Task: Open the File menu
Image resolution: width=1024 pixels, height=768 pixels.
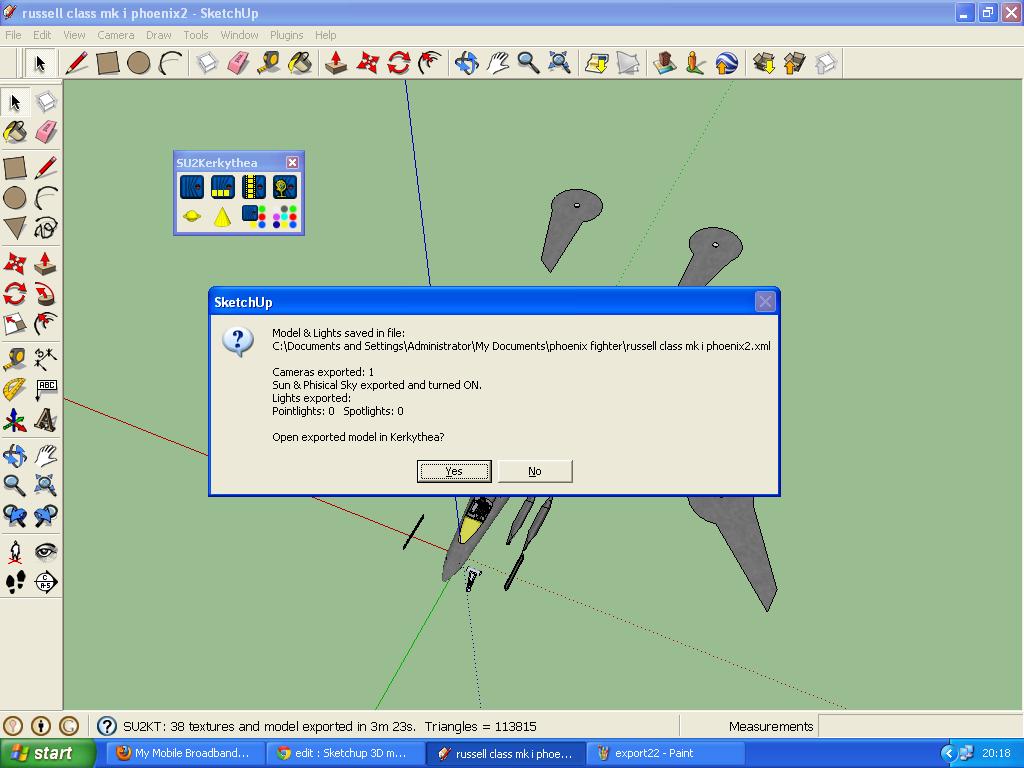Action: [13, 35]
